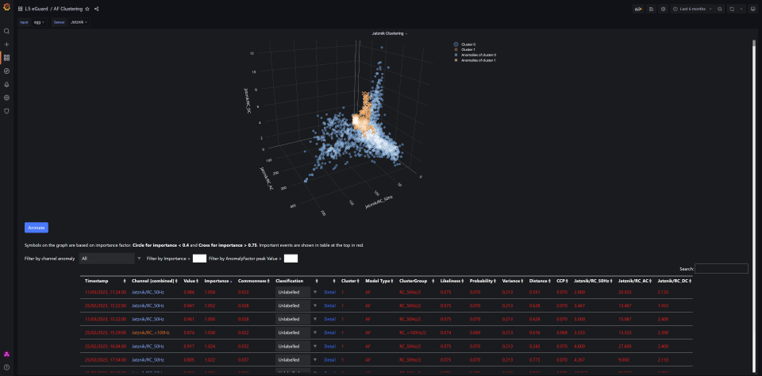Open Detail link in first table row
This screenshot has height=376, width=762.
[330, 292]
